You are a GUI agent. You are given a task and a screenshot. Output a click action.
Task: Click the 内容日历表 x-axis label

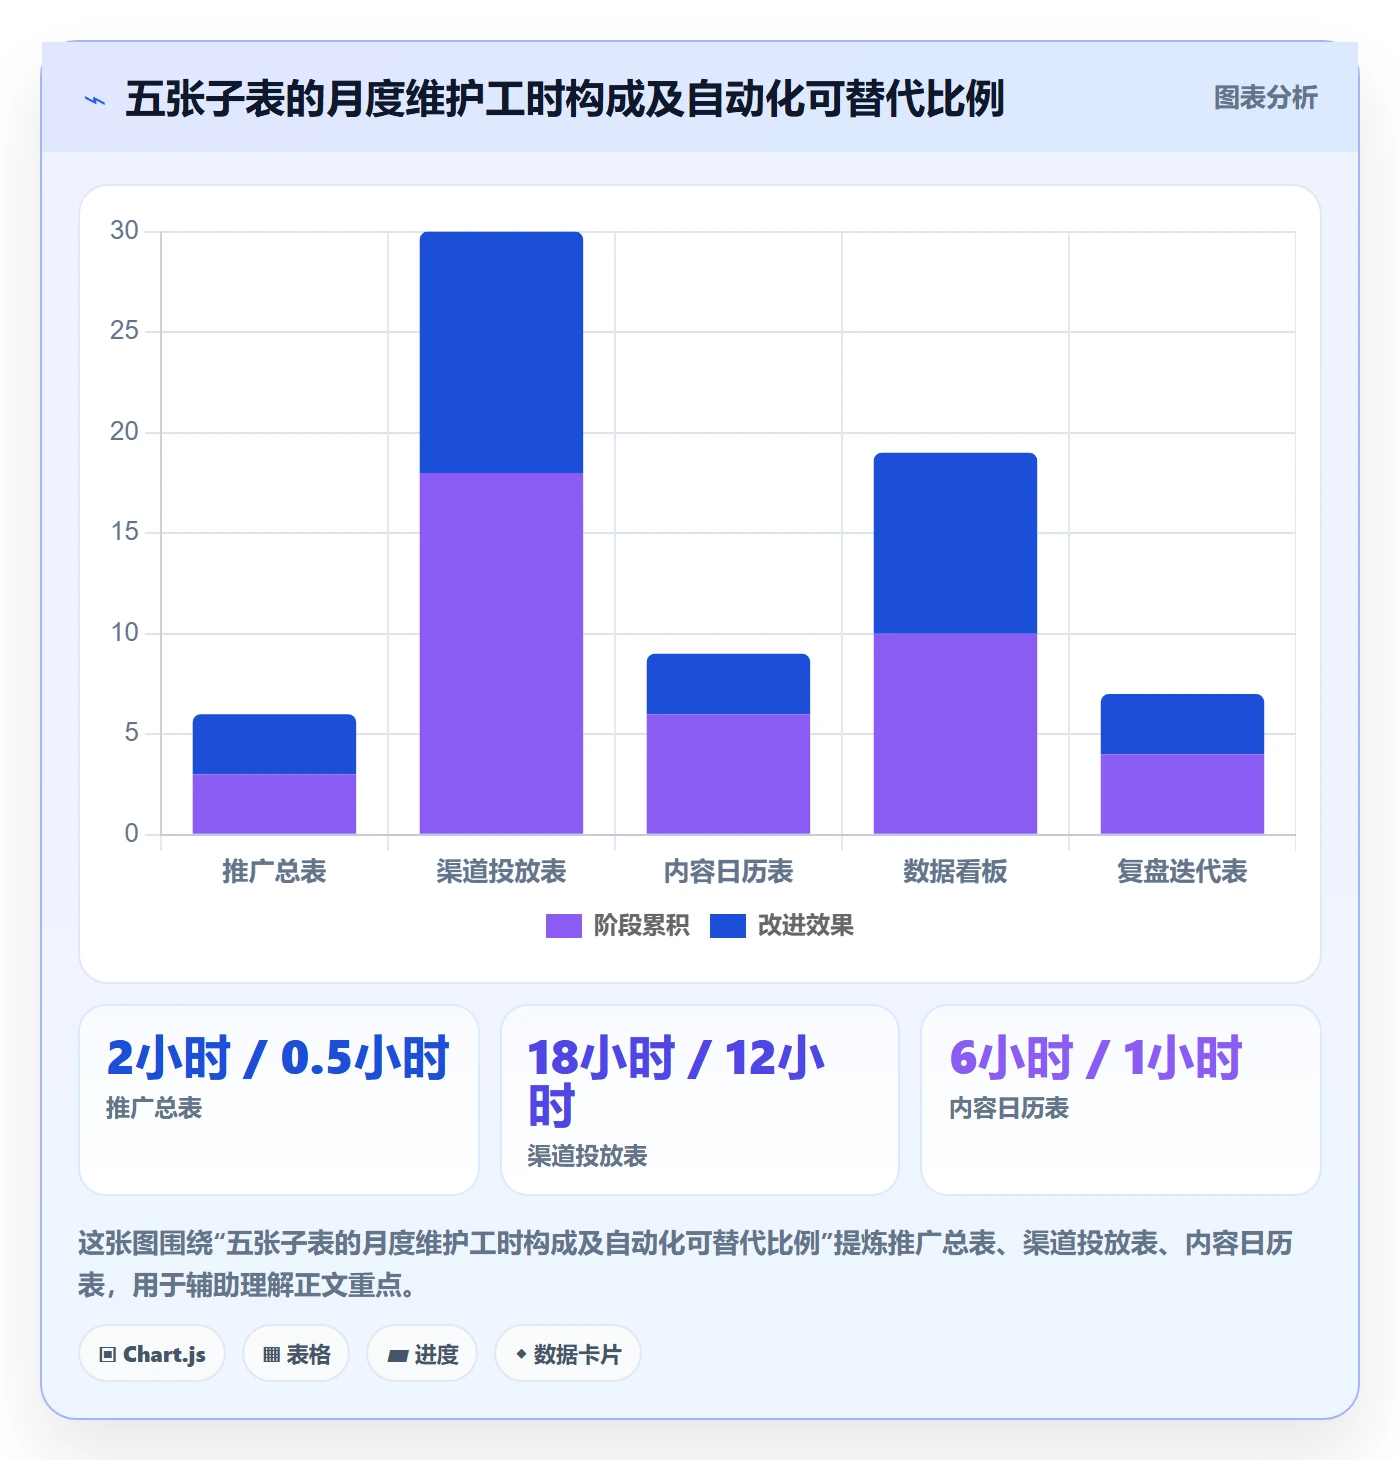728,871
